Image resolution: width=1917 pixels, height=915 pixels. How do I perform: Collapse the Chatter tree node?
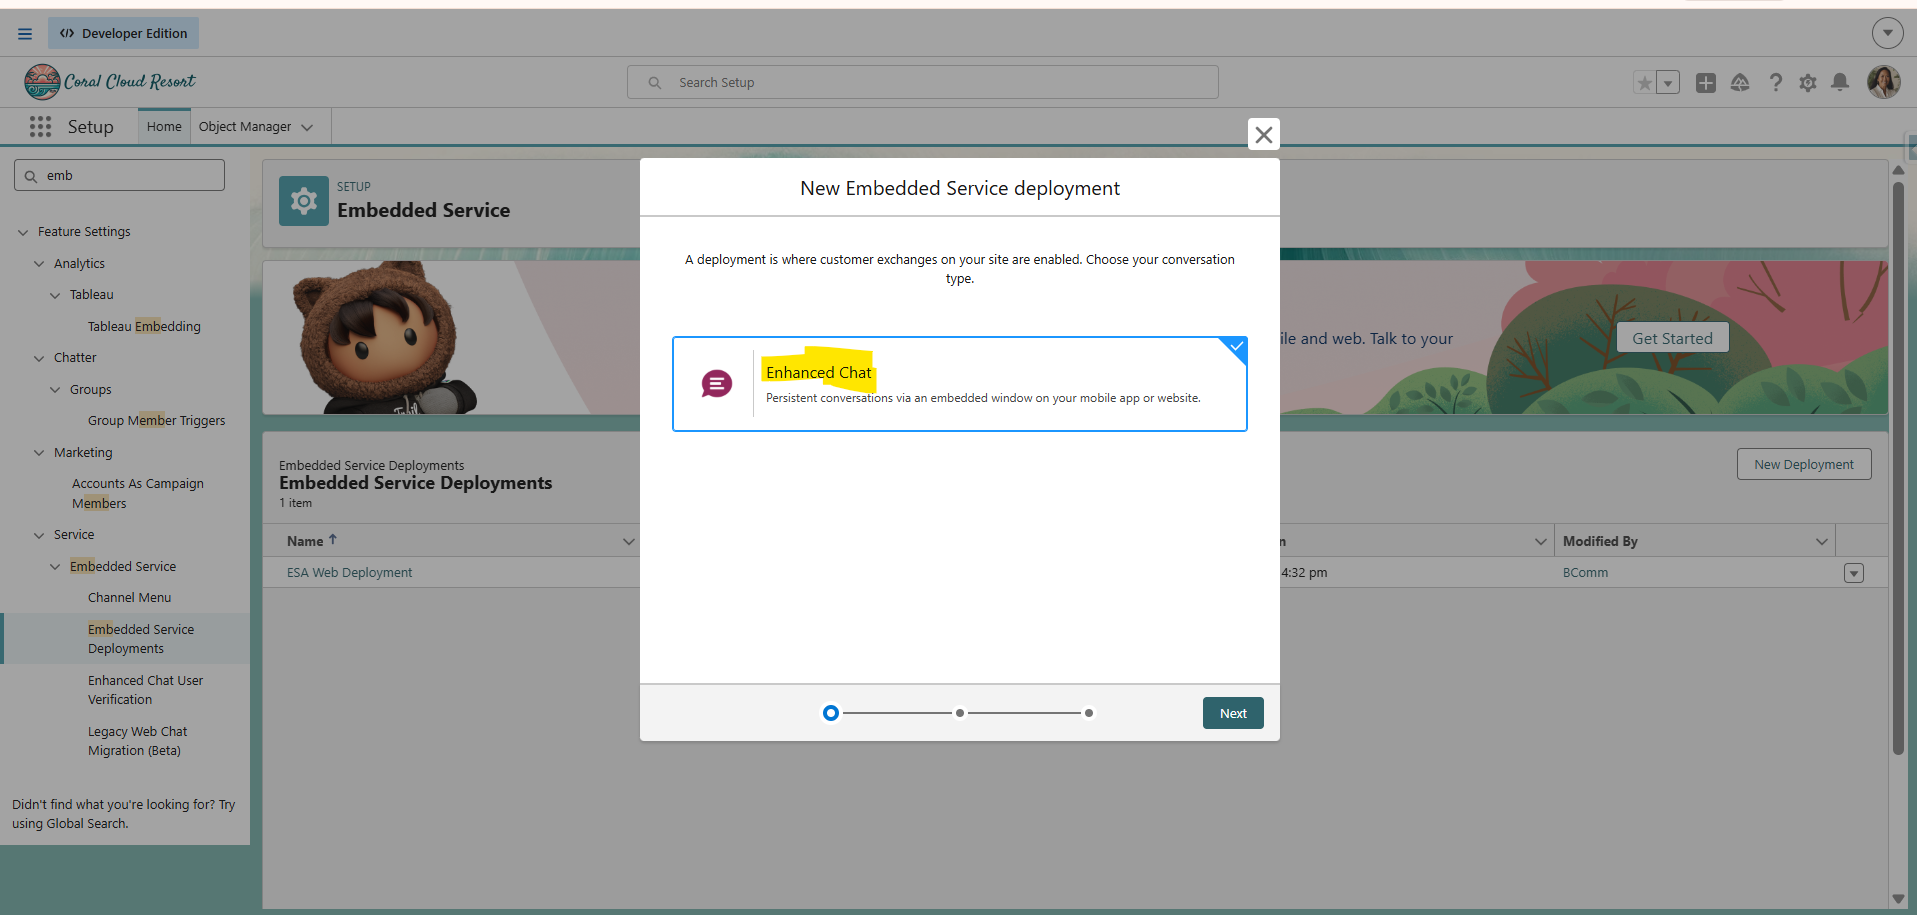coord(39,358)
